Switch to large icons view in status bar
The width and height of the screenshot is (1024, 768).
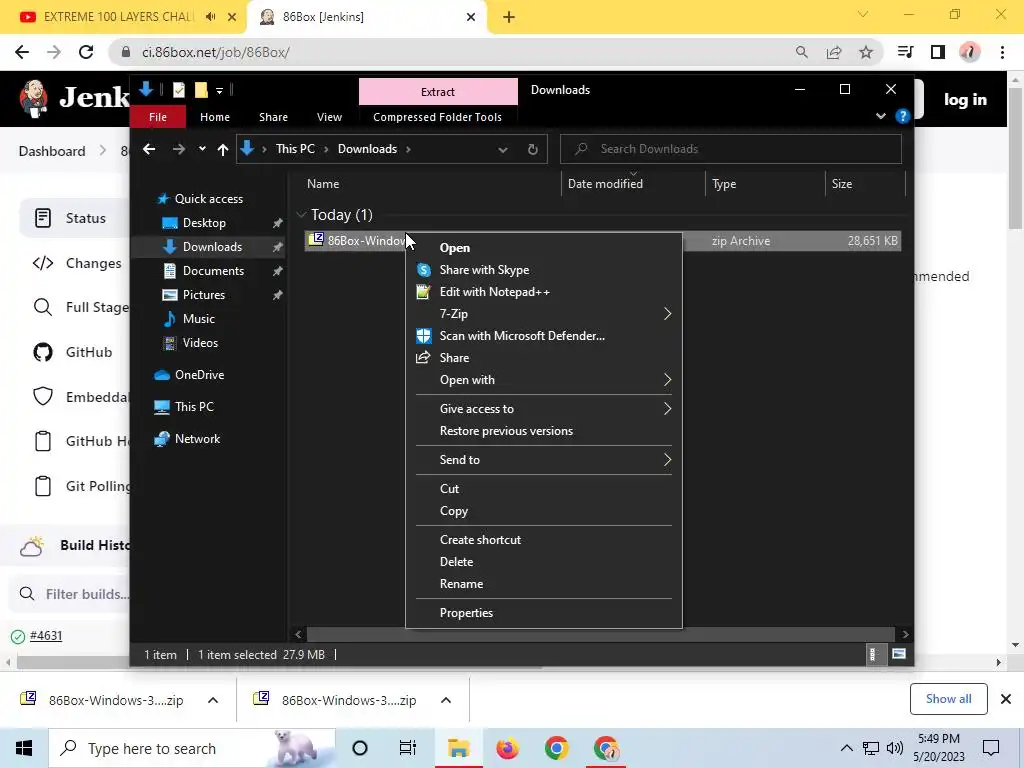pos(899,654)
